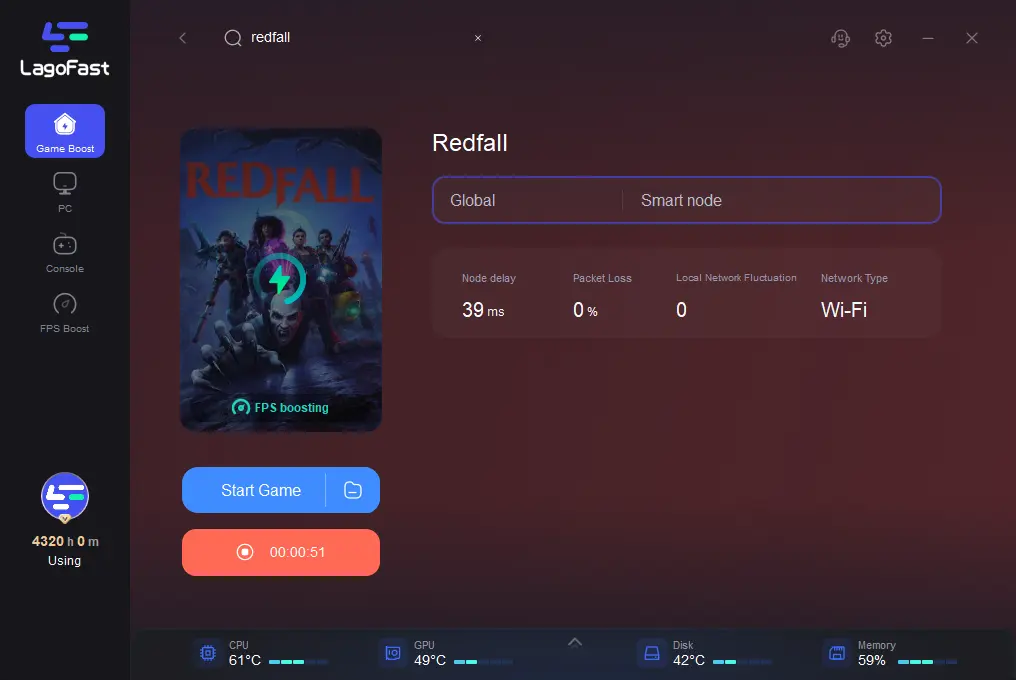Click the GPU 49°C temperature reading
The image size is (1016, 680).
(430, 661)
